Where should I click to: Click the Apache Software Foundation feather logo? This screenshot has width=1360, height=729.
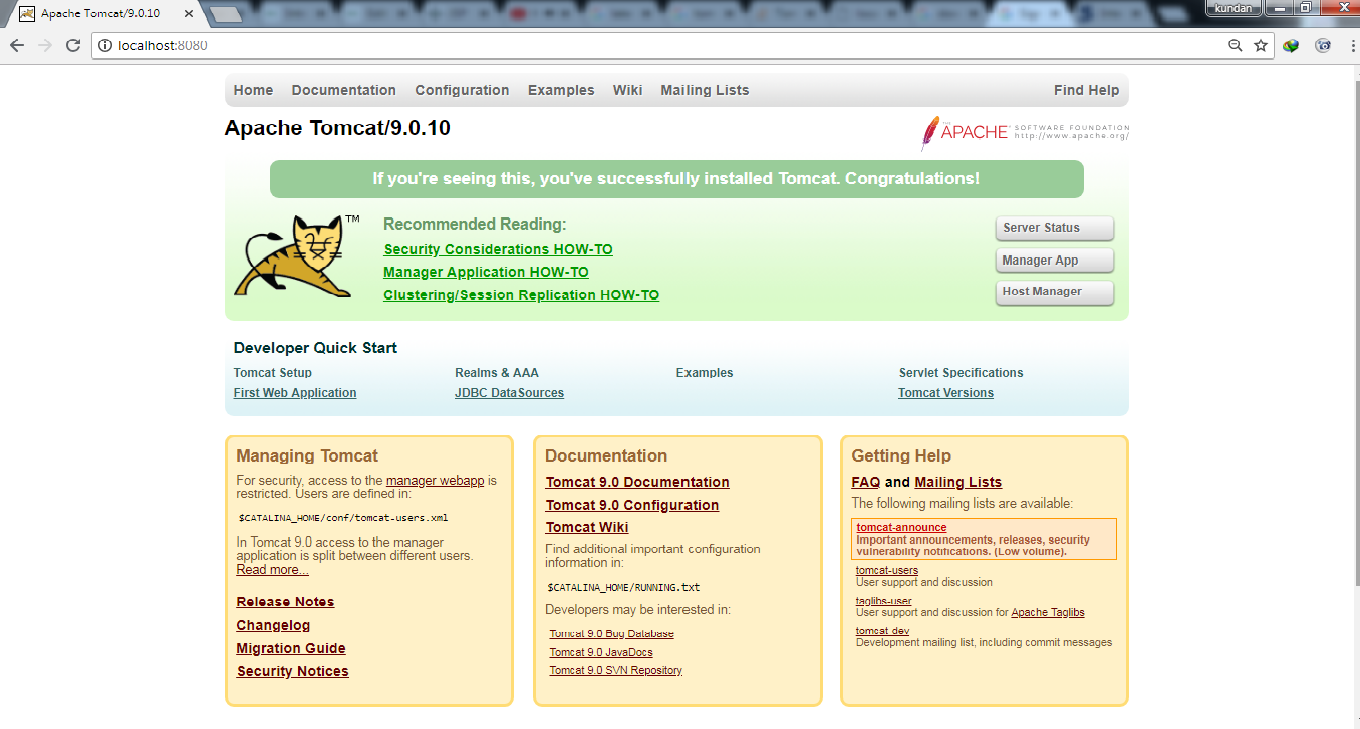1025,133
